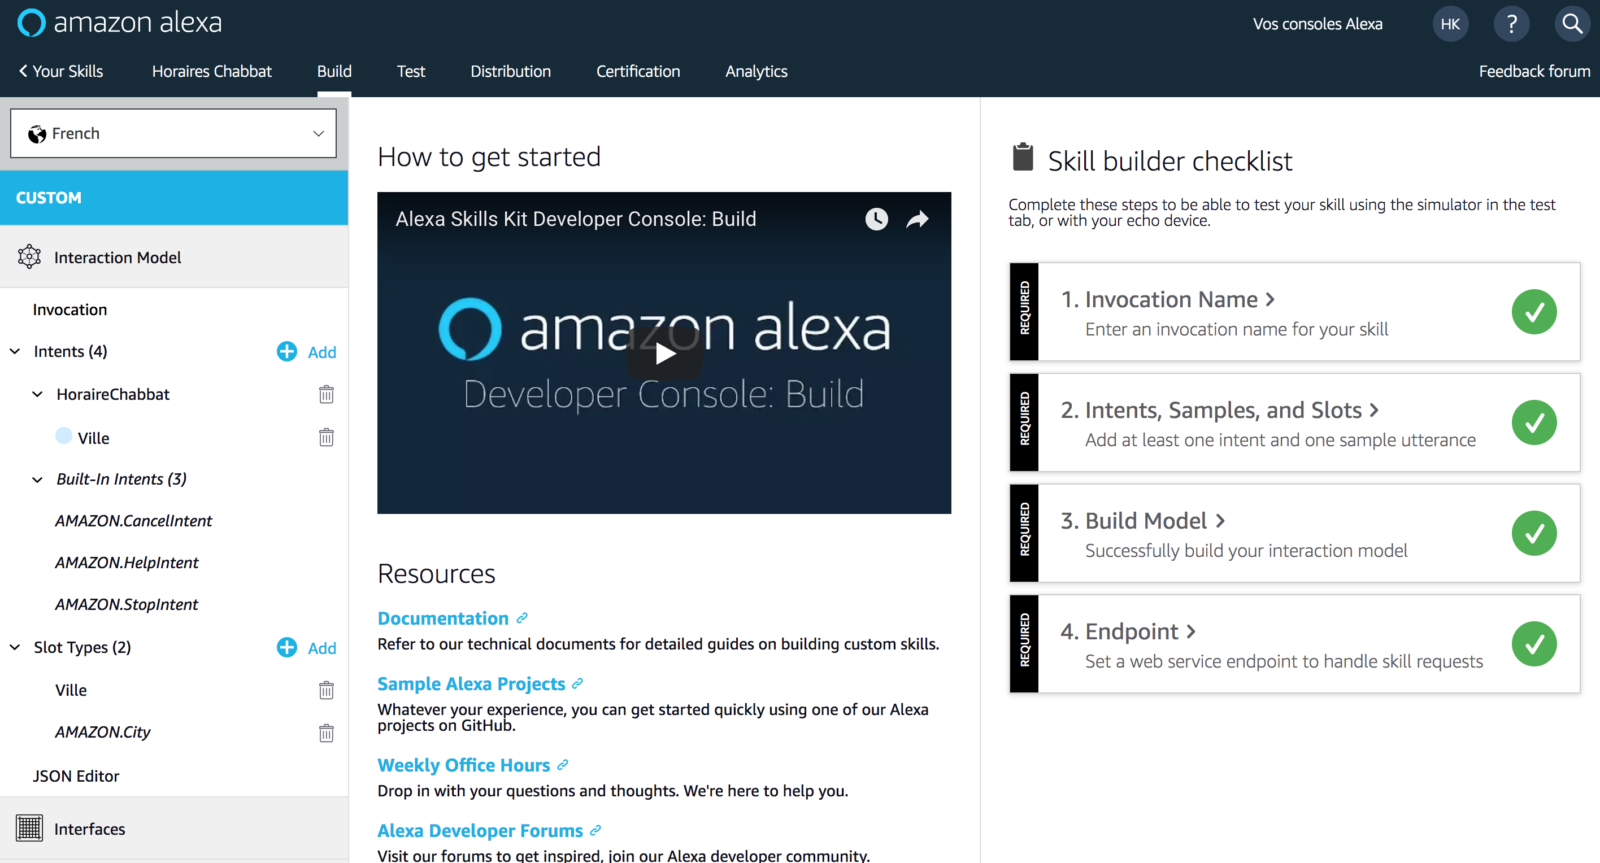Open the Feedback forum link
1600x863 pixels.
tap(1534, 71)
